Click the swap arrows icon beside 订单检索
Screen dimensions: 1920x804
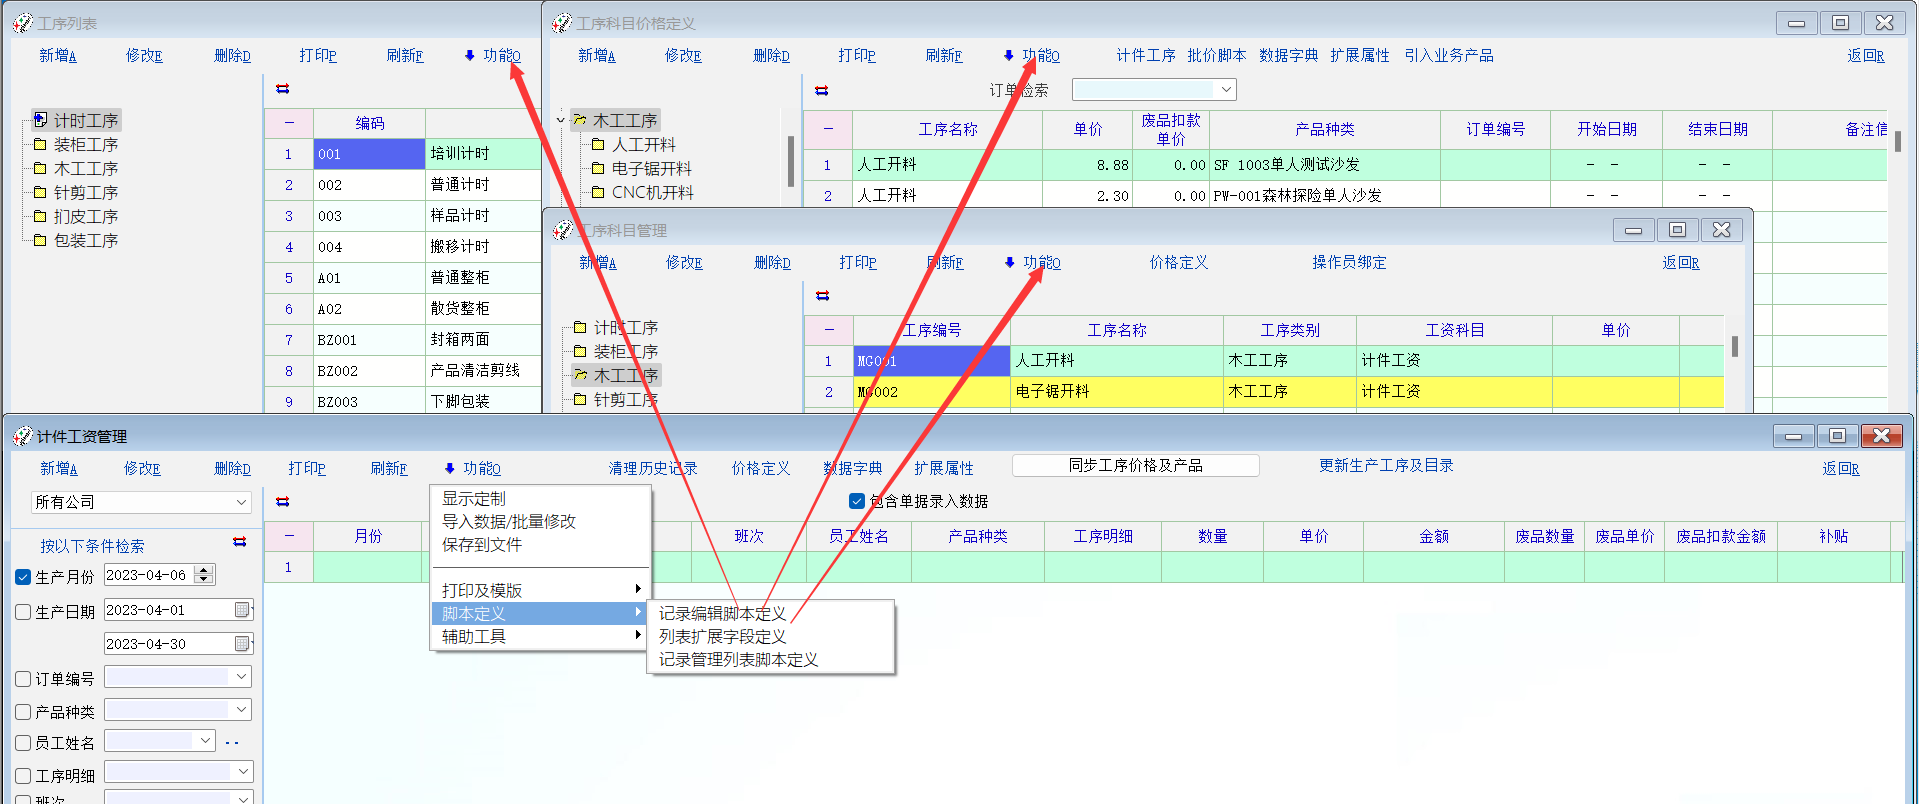822,91
